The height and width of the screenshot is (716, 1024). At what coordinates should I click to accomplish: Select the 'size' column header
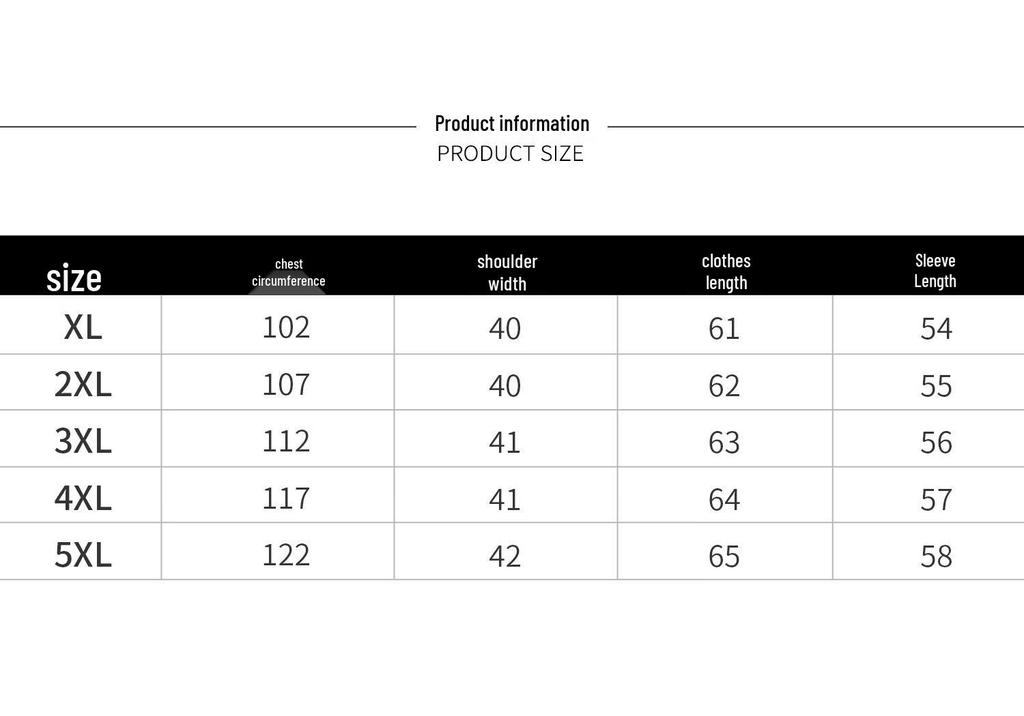(x=74, y=278)
